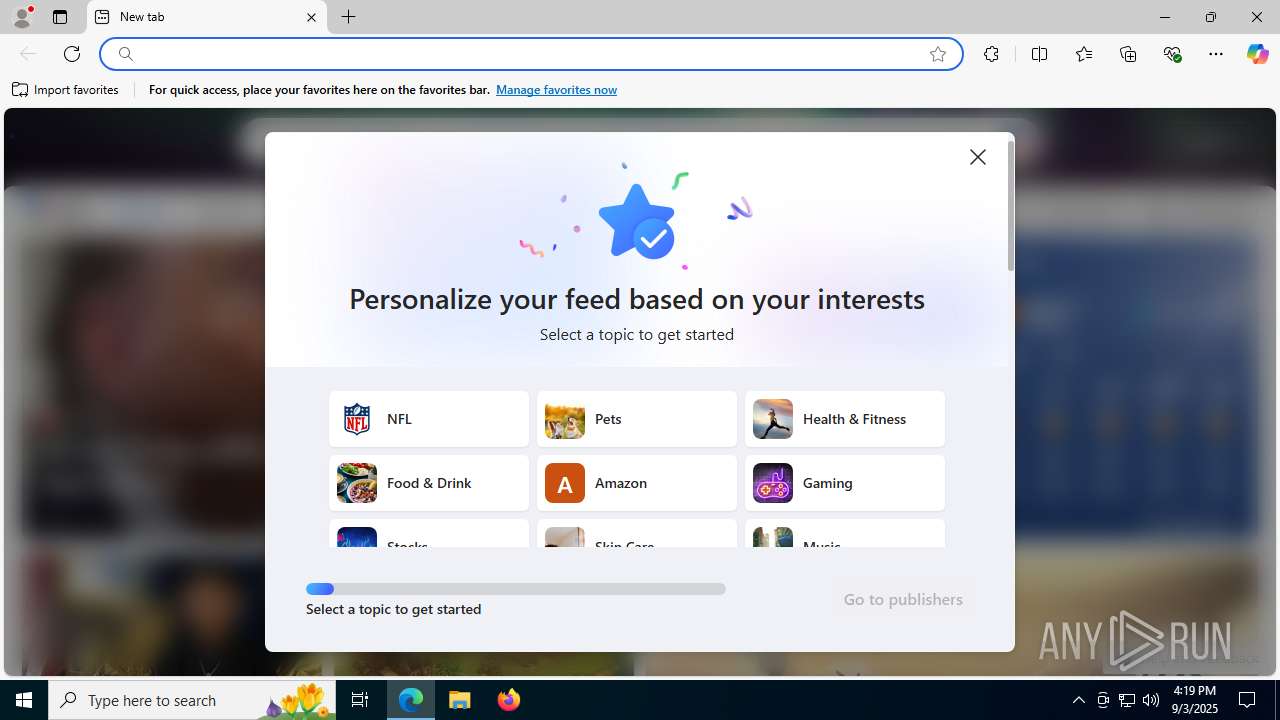
Task: Toggle Split screen view icon
Action: click(x=1039, y=54)
